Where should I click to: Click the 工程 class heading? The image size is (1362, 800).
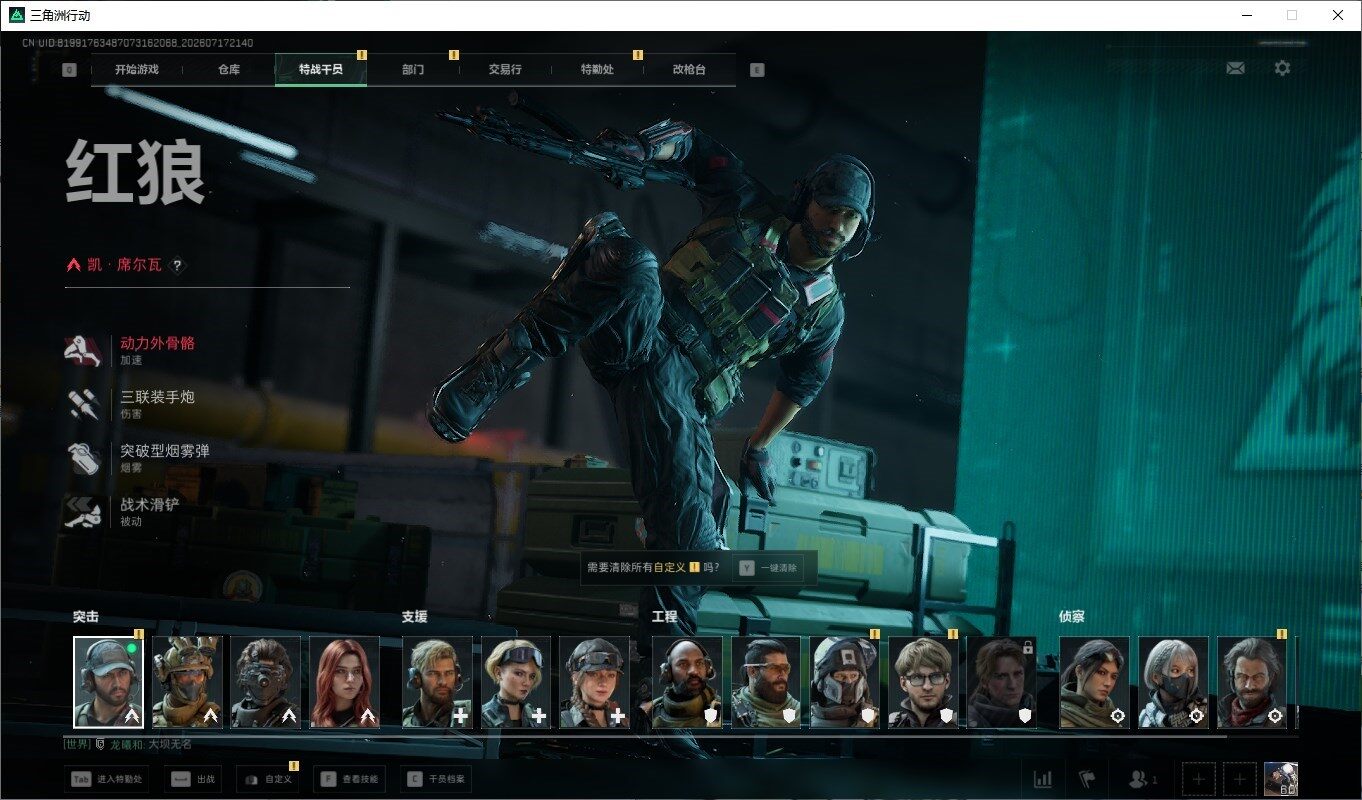tap(665, 617)
